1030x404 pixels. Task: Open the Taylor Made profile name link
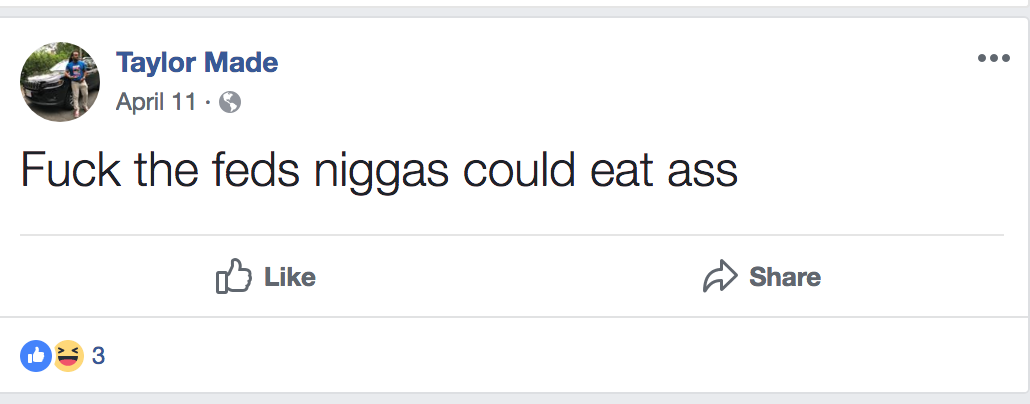(197, 63)
